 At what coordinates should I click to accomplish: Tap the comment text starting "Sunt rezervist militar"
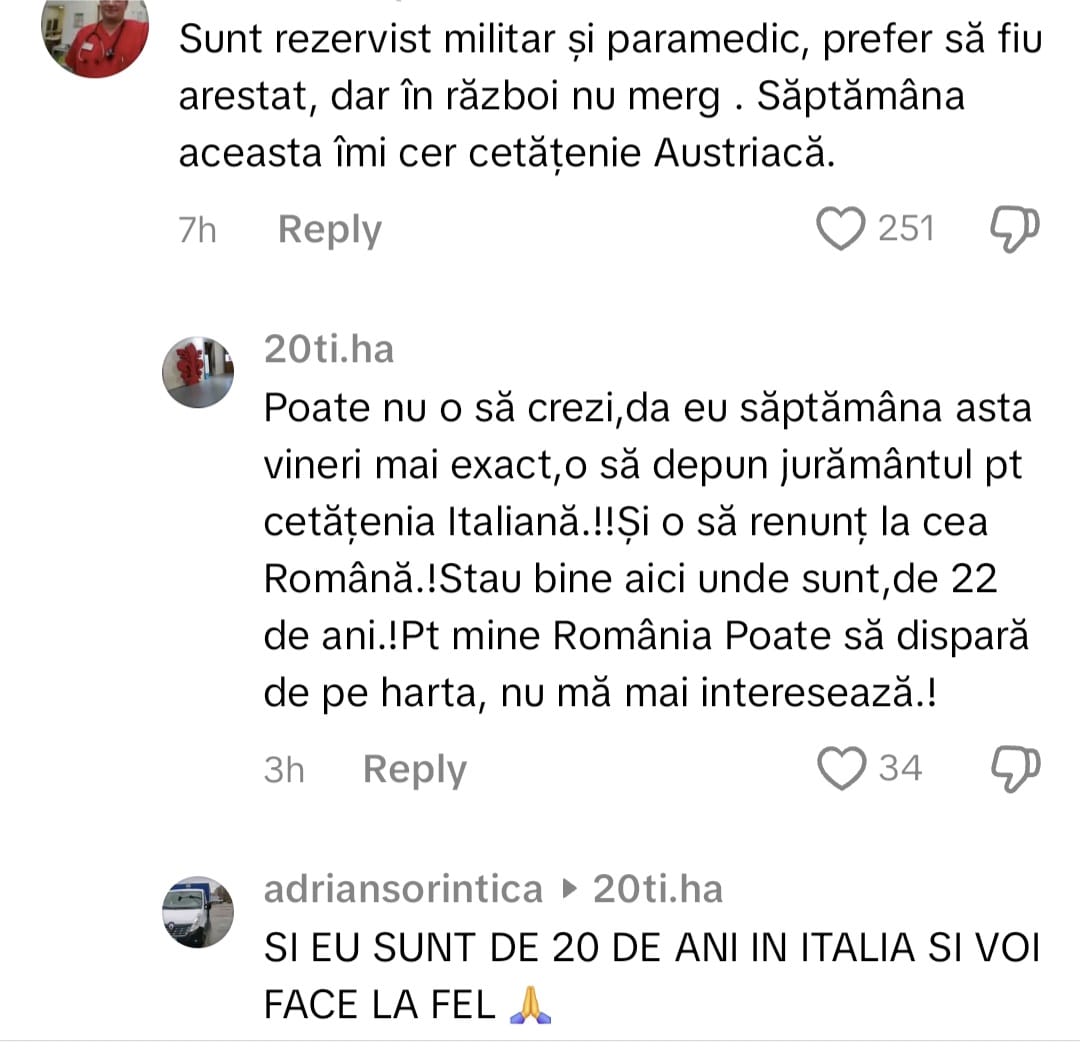click(x=610, y=96)
